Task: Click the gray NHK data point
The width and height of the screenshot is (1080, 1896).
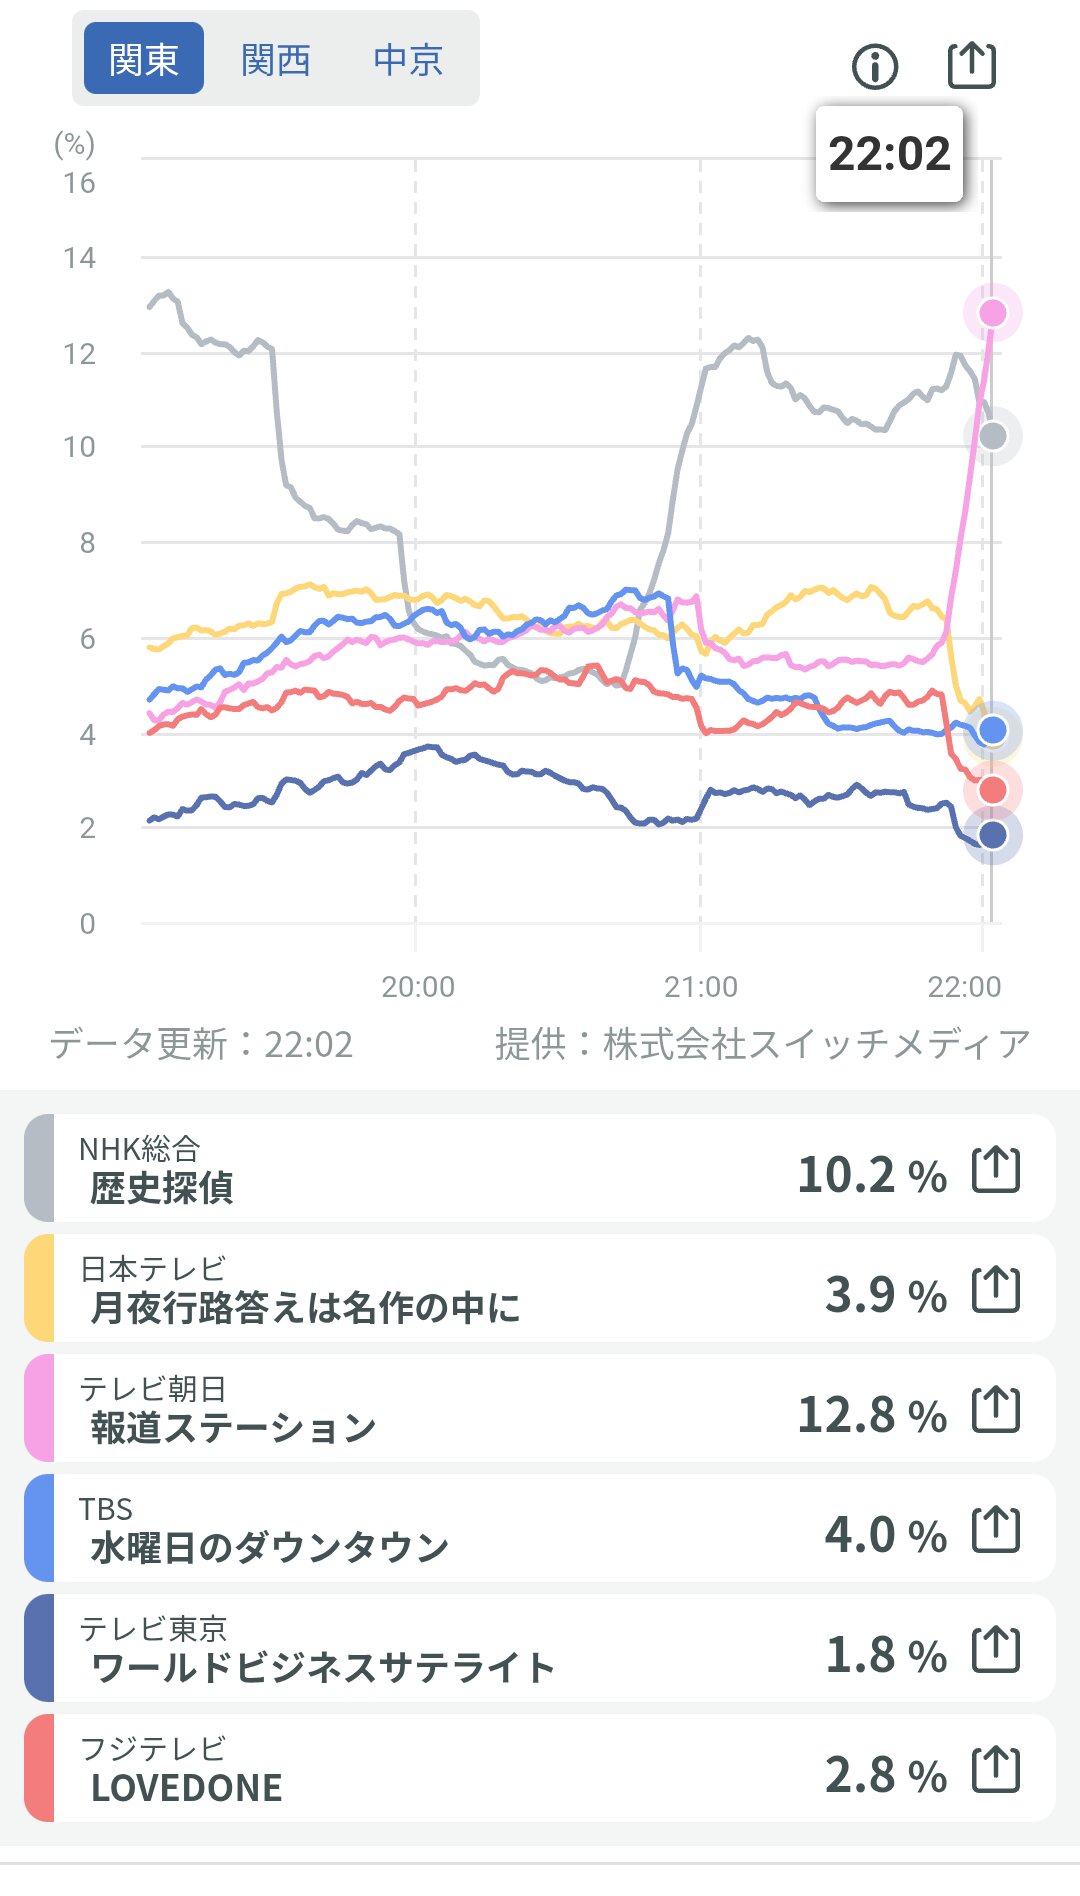Action: click(x=992, y=436)
